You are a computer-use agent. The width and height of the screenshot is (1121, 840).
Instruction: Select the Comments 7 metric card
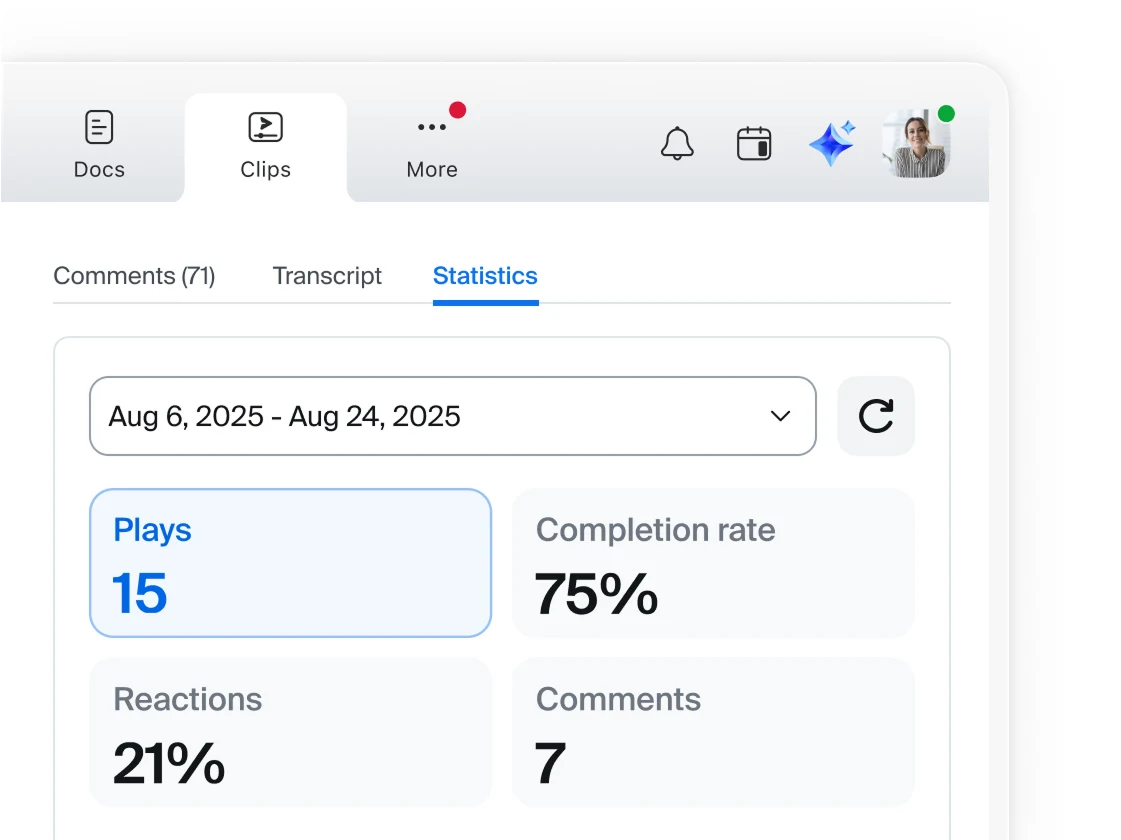(x=713, y=732)
